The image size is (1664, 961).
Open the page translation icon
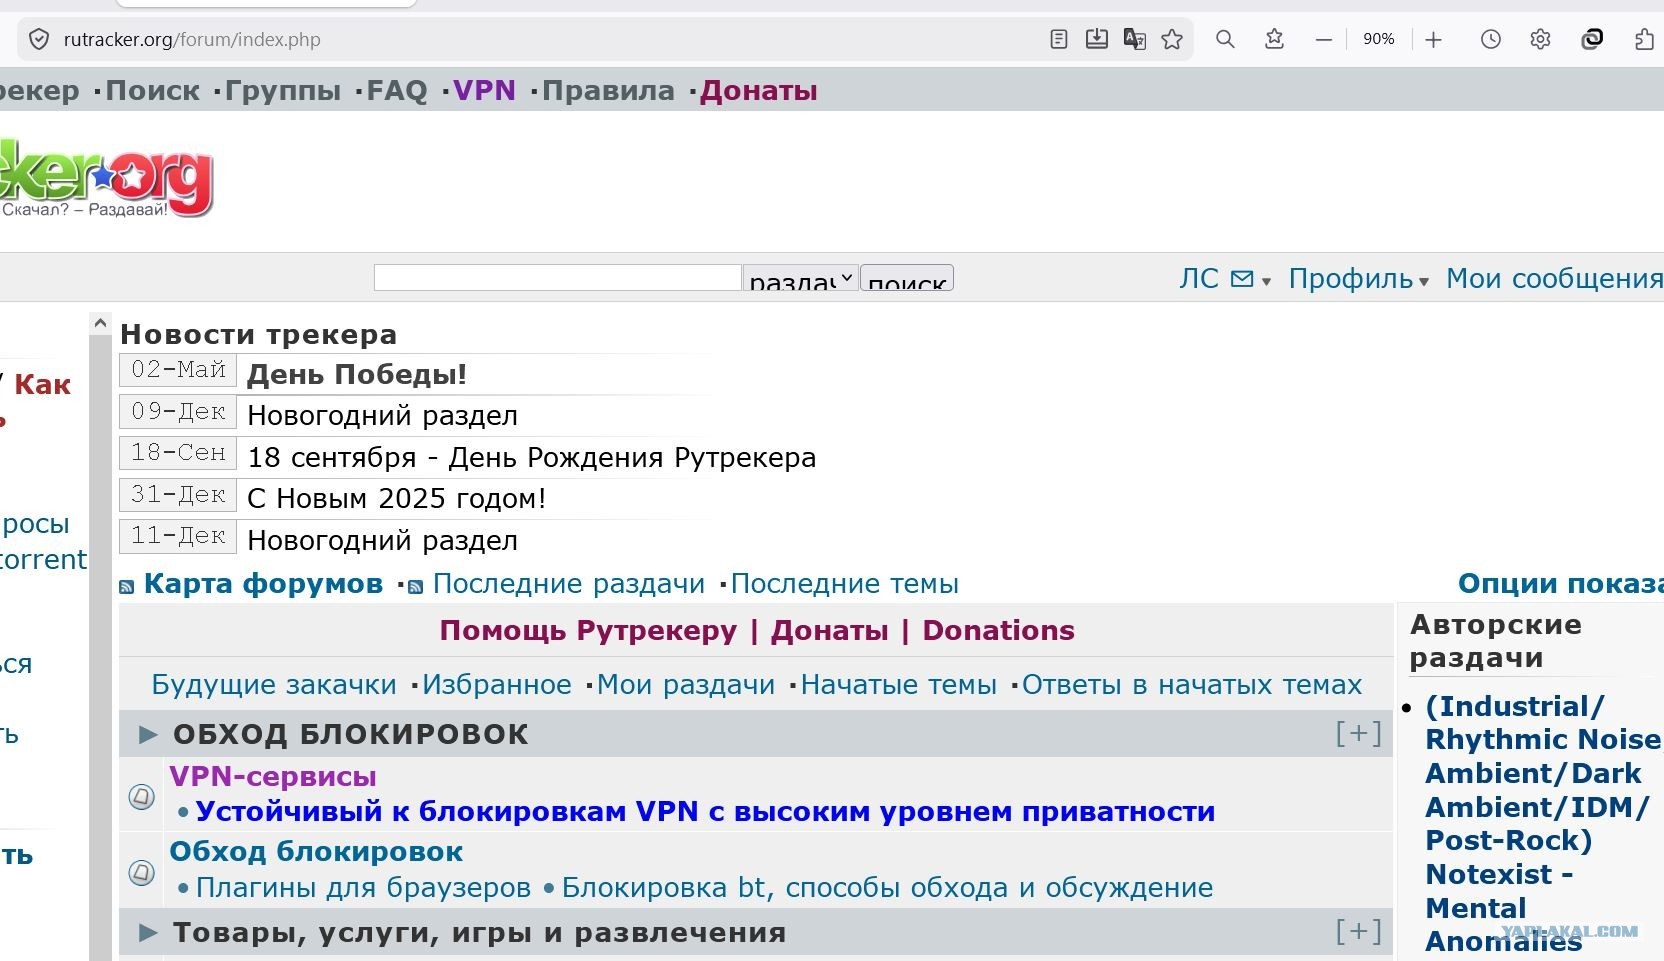pyautogui.click(x=1134, y=39)
